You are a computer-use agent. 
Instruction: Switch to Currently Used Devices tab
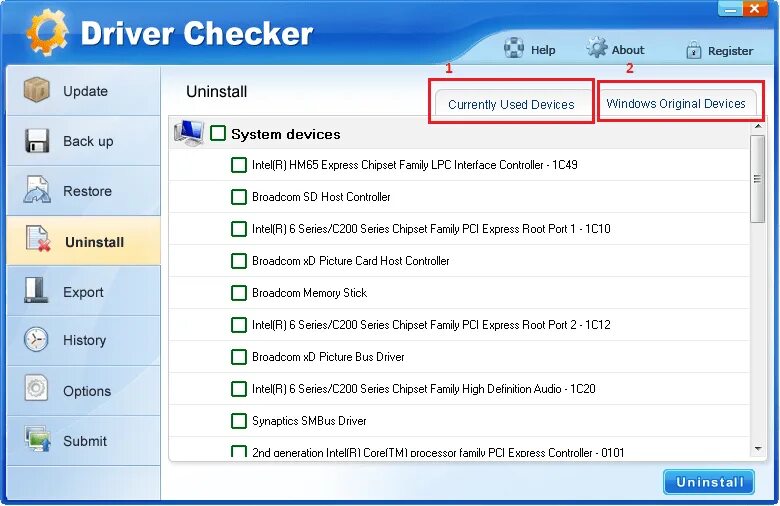tap(511, 104)
